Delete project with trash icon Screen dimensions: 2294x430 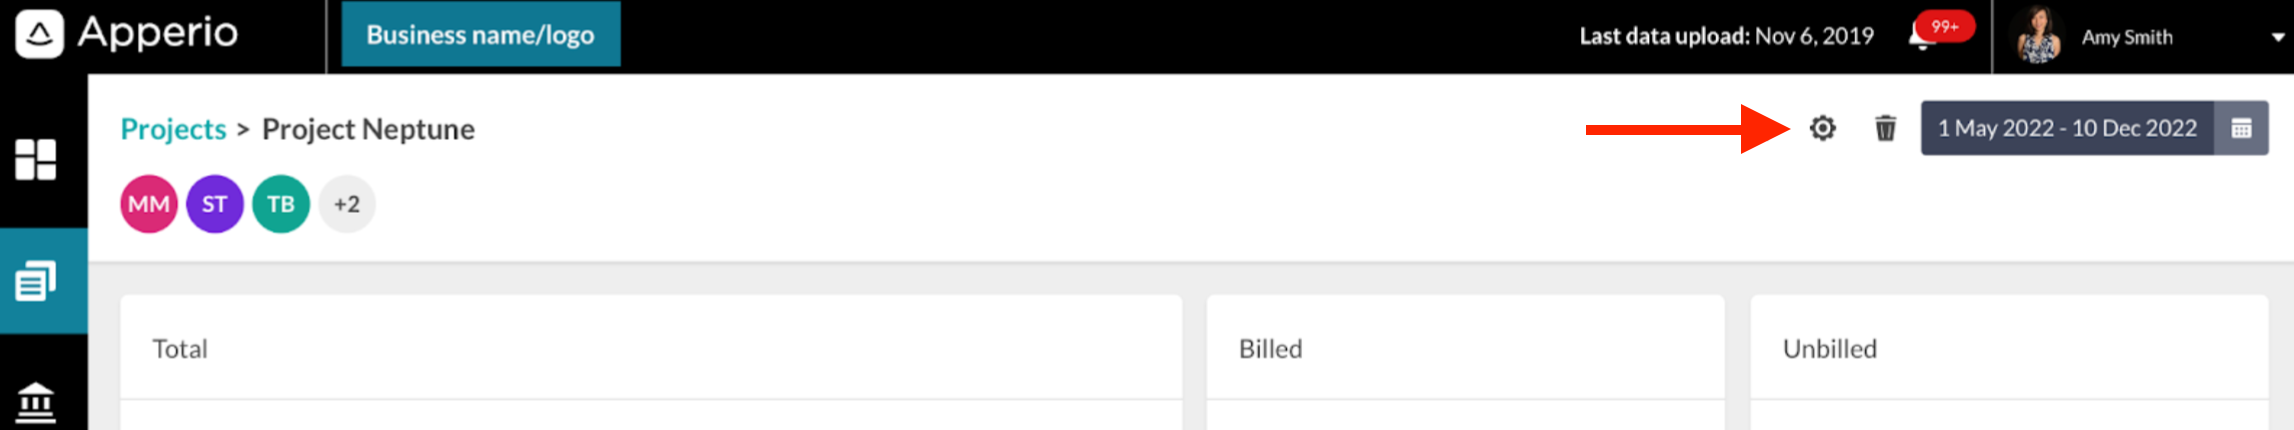pyautogui.click(x=1885, y=128)
